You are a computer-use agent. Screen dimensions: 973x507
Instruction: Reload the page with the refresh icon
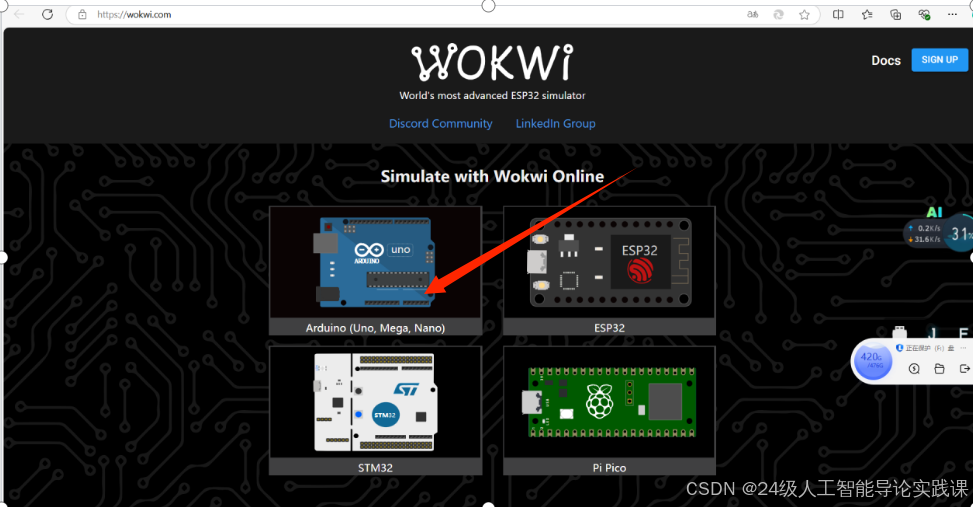(47, 14)
